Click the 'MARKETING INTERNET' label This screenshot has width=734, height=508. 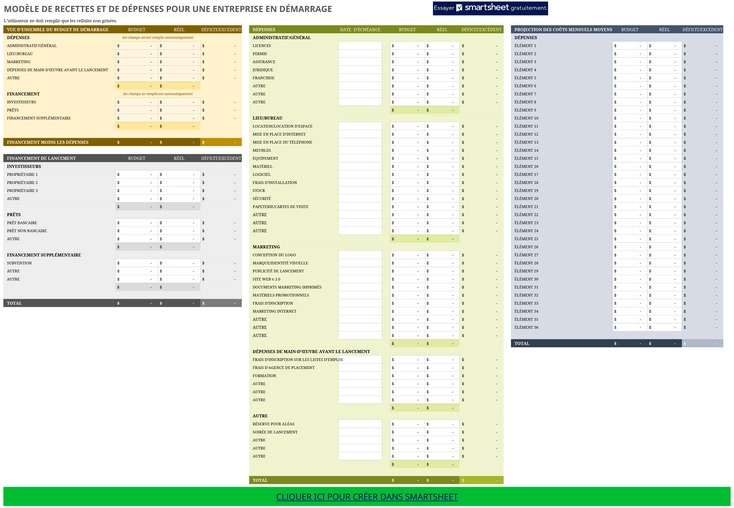pos(274,311)
